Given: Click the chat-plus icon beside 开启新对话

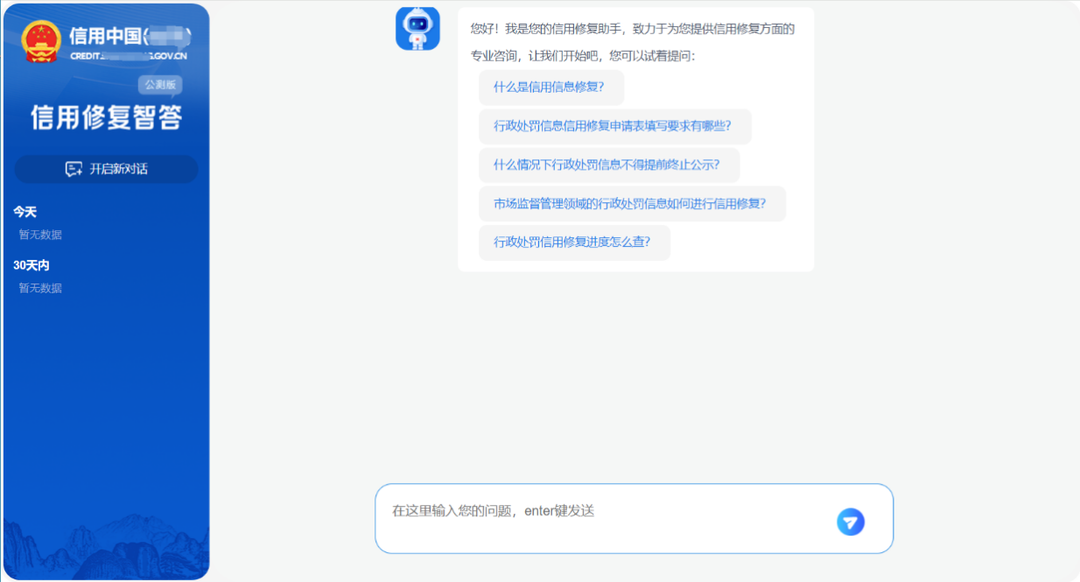Looking at the screenshot, I should 73,169.
